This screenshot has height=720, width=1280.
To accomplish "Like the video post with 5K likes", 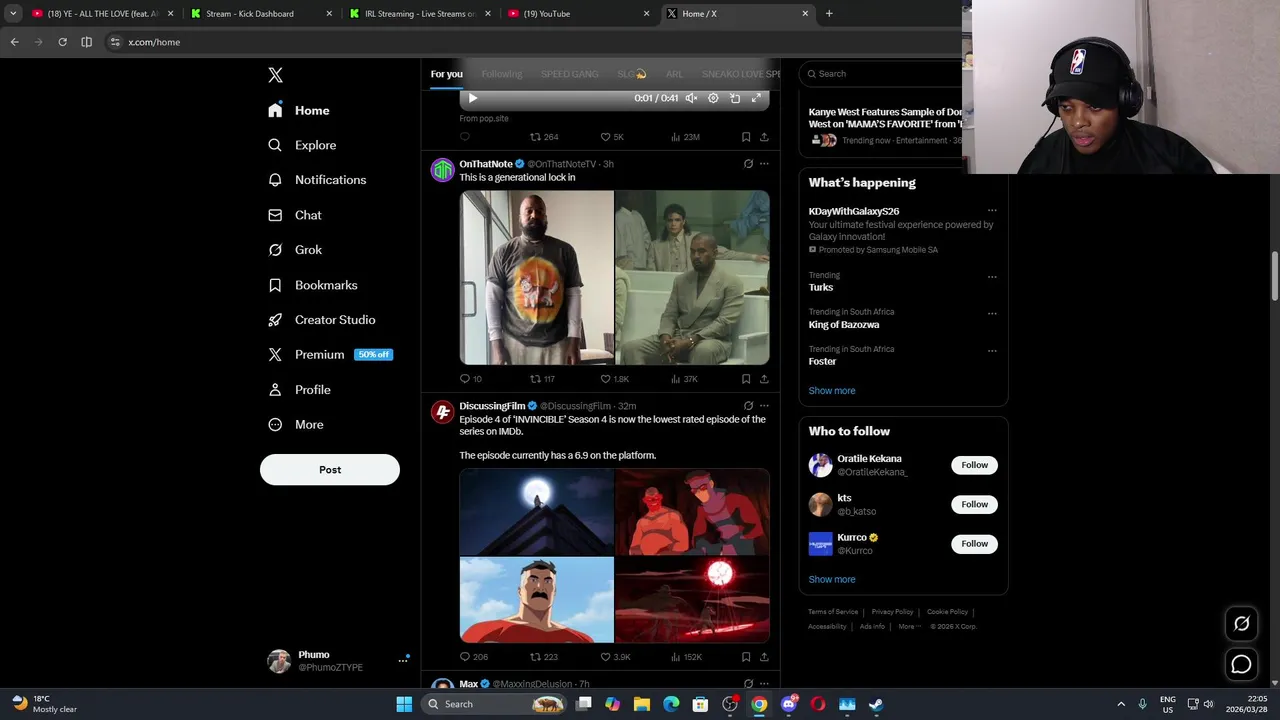I will click(612, 137).
